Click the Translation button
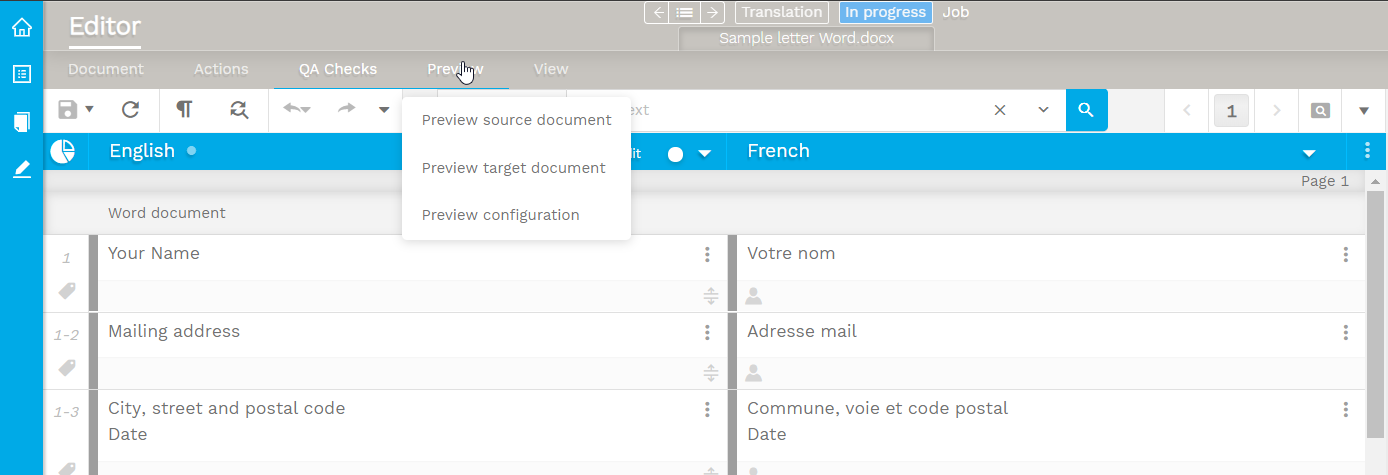 point(781,12)
